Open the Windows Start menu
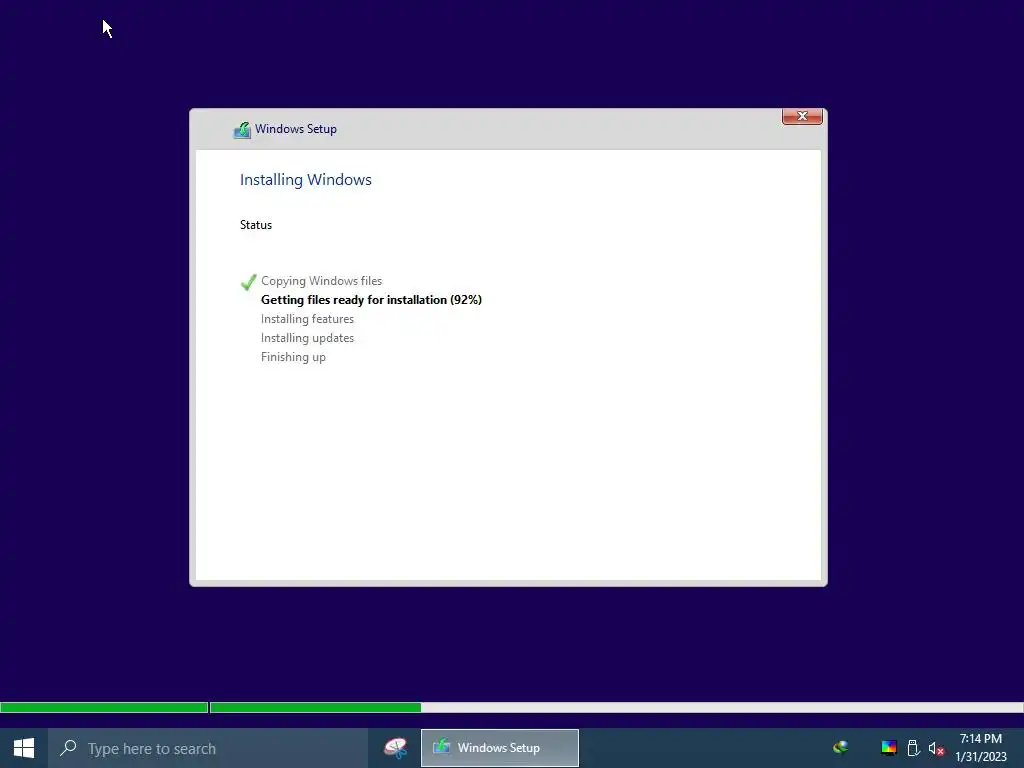The height and width of the screenshot is (768, 1024). coord(24,748)
